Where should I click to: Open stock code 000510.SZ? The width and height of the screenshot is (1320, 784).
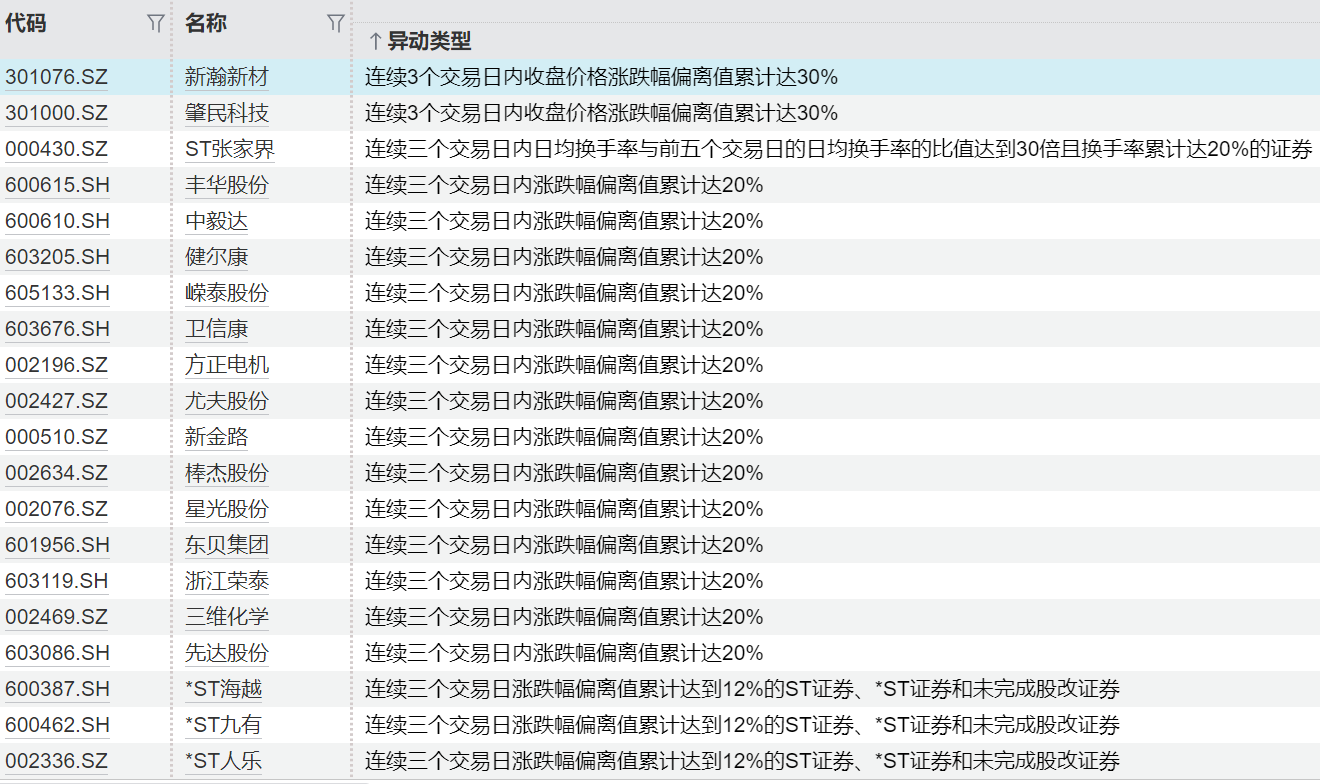57,437
